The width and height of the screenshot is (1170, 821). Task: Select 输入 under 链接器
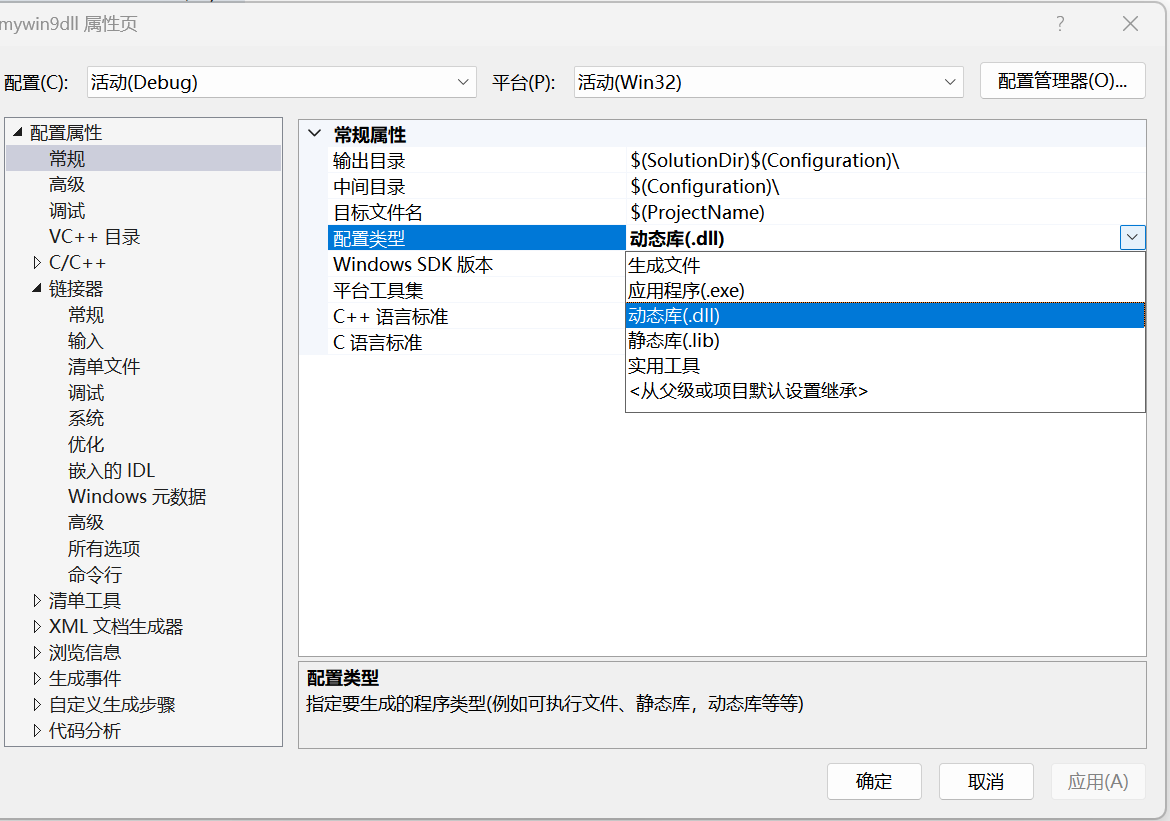(86, 340)
